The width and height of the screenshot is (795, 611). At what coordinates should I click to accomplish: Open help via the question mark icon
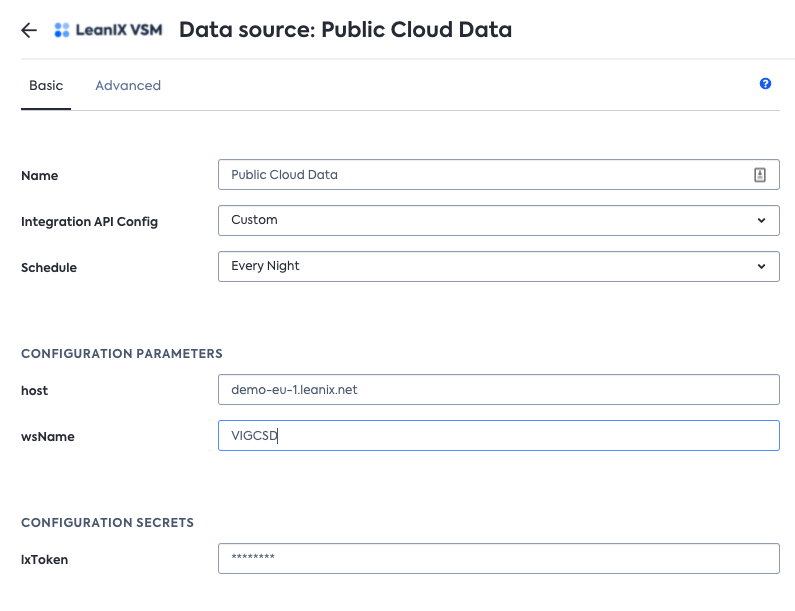point(765,84)
